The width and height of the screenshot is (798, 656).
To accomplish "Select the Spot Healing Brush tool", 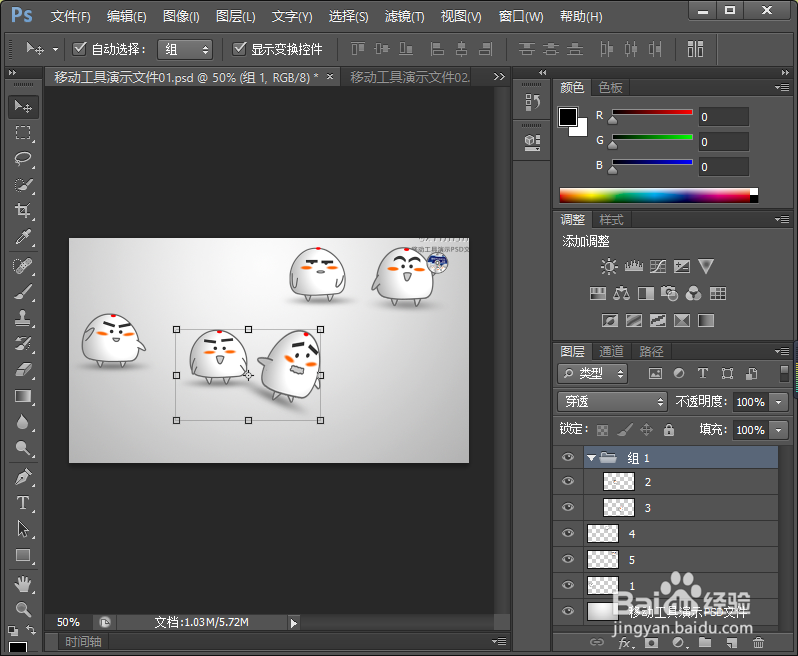I will pyautogui.click(x=23, y=266).
